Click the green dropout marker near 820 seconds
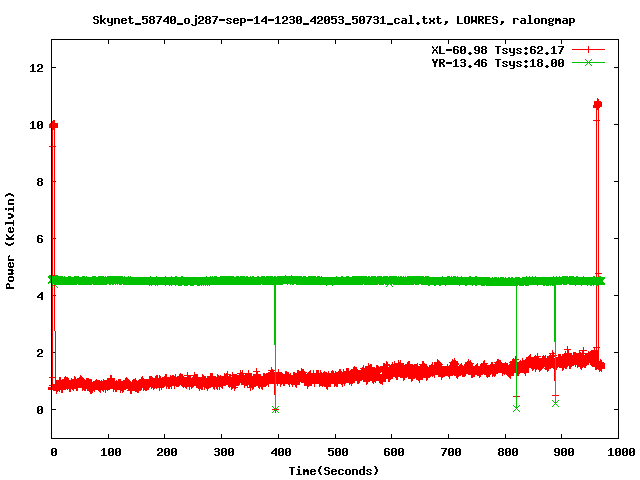The image size is (640, 480). point(516,408)
